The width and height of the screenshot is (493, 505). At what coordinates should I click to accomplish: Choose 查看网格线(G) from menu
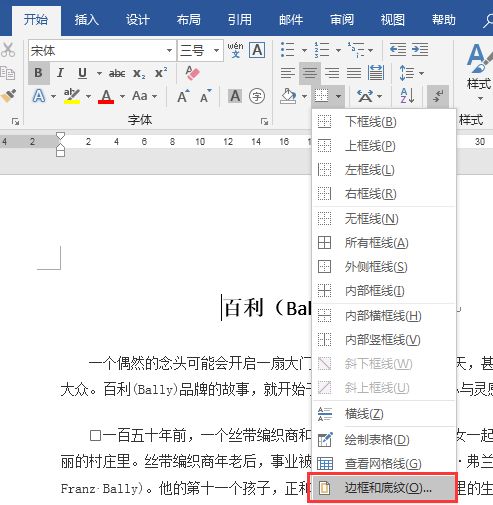[x=384, y=464]
